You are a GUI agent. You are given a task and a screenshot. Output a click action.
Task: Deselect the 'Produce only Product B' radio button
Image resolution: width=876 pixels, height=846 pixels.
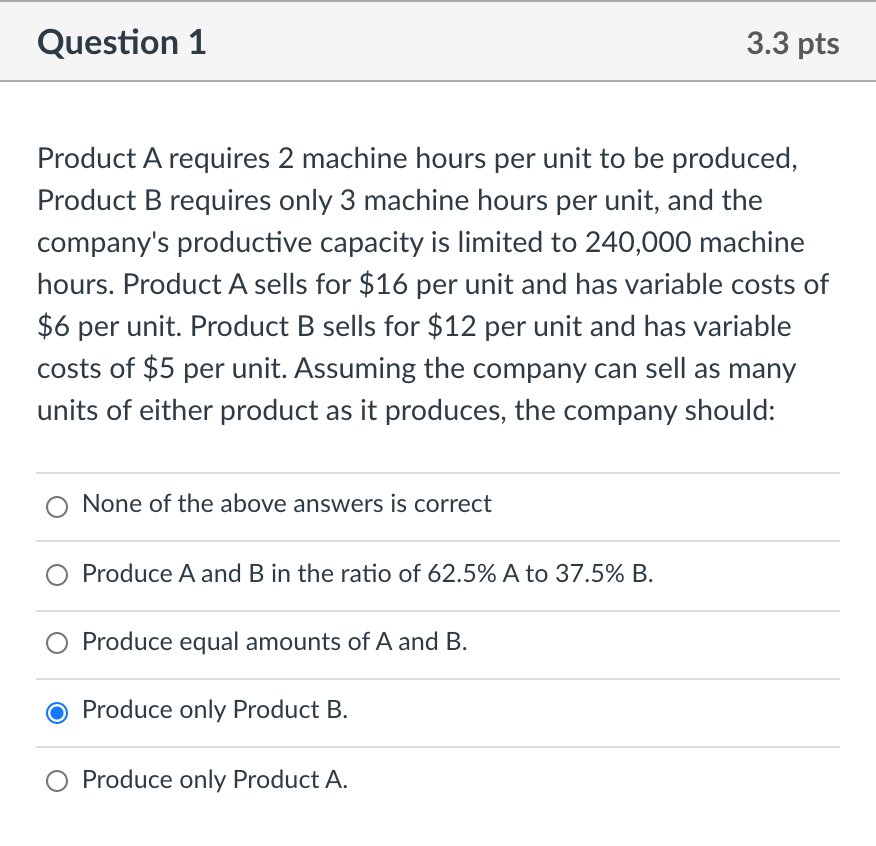[57, 712]
